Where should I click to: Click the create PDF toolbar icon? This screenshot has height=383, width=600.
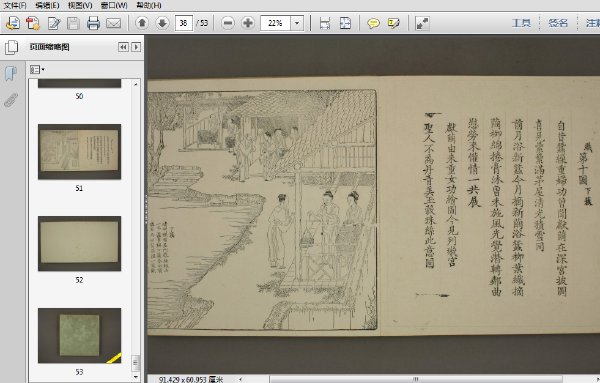(13, 23)
